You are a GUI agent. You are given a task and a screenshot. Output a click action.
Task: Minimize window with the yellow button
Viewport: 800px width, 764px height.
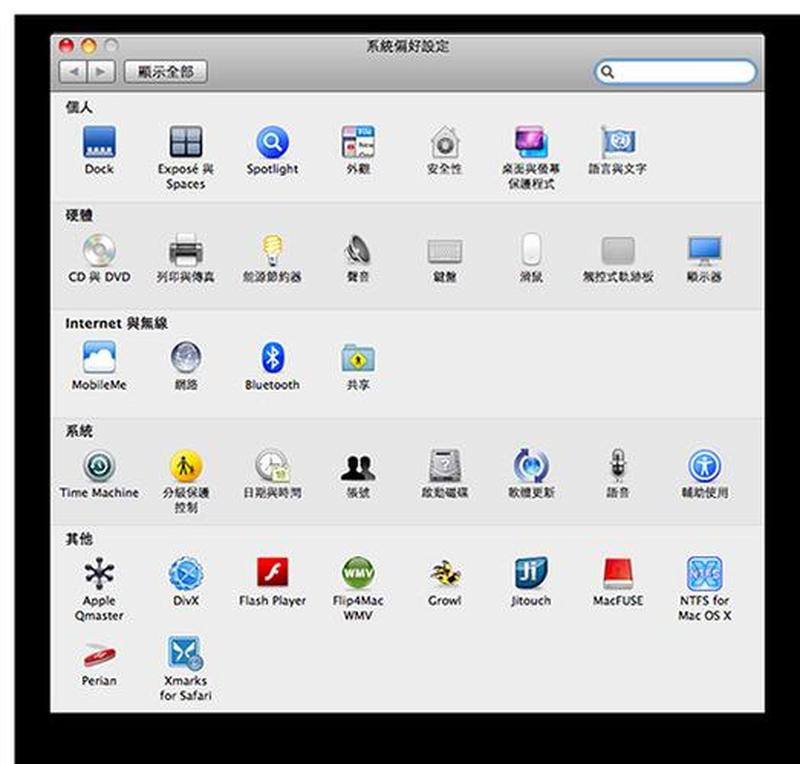(x=89, y=46)
